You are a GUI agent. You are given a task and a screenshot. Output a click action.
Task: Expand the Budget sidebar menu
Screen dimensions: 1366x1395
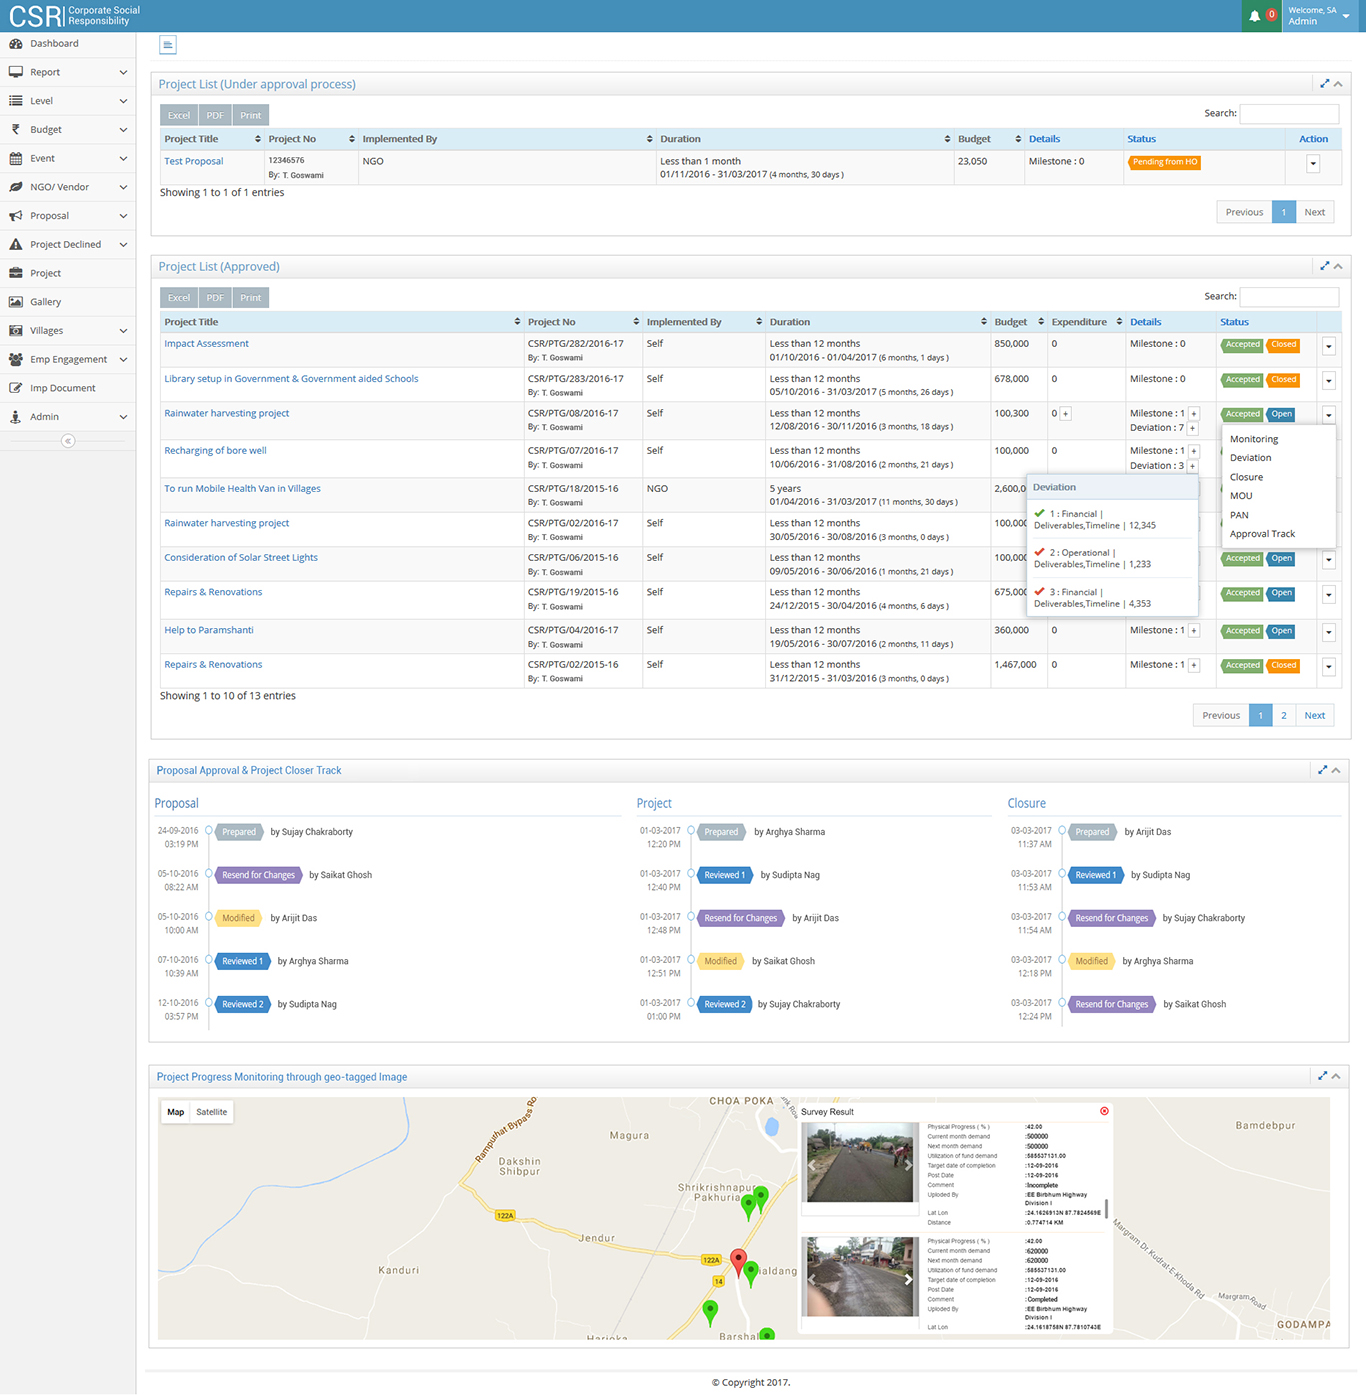coord(68,130)
